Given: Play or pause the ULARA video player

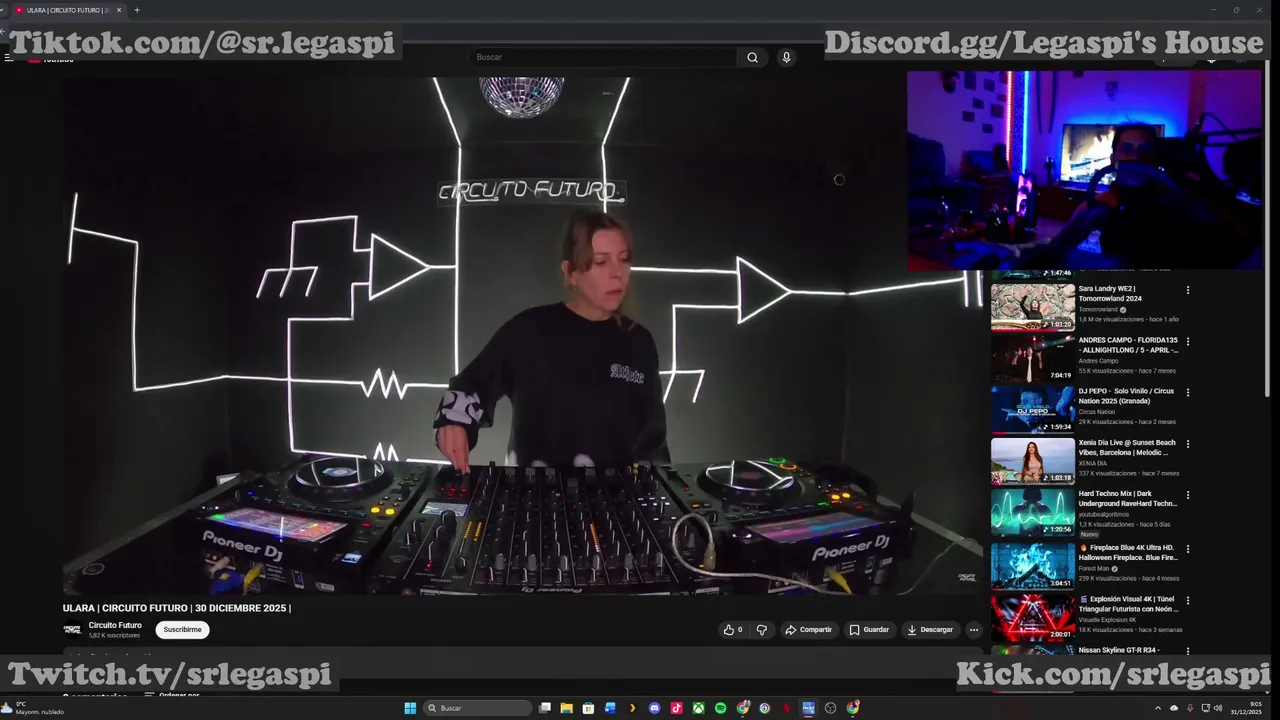Looking at the screenshot, I should (523, 336).
